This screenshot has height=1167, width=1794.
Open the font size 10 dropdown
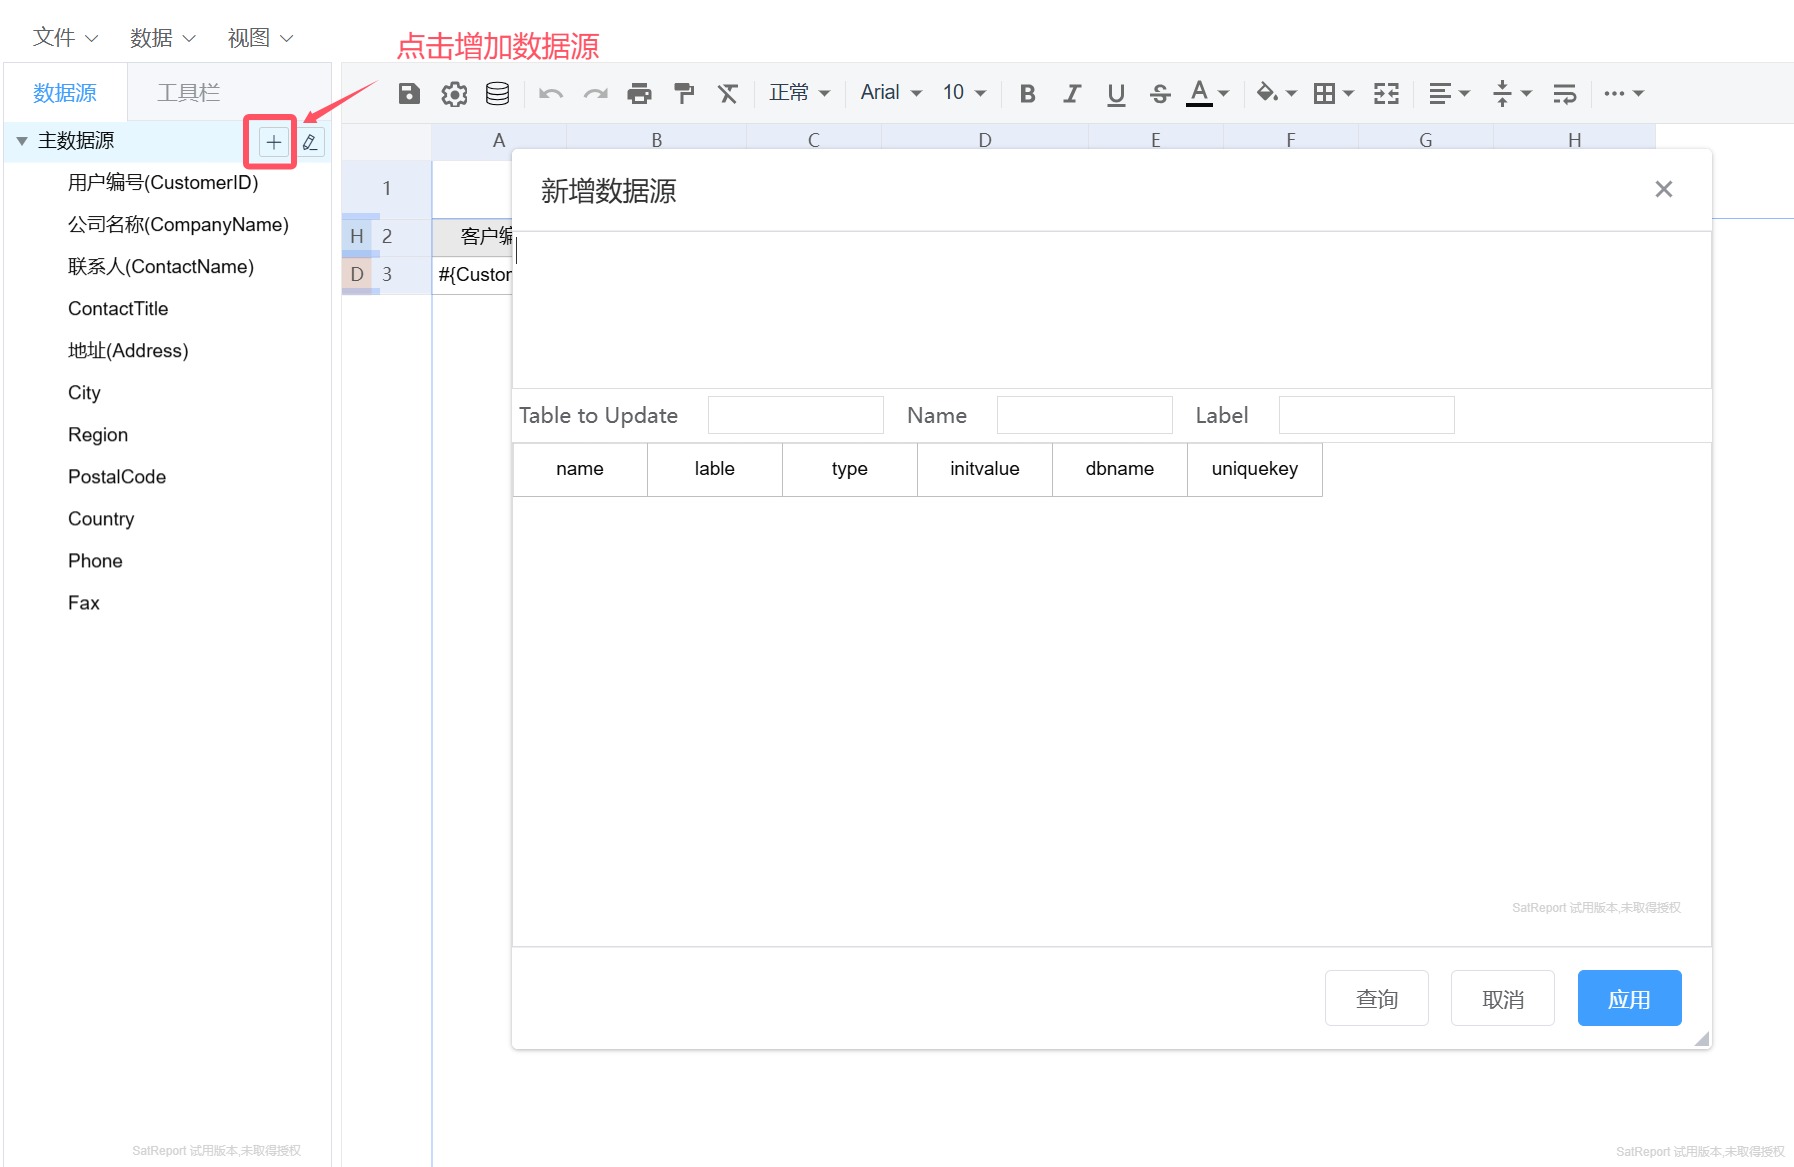tap(964, 93)
